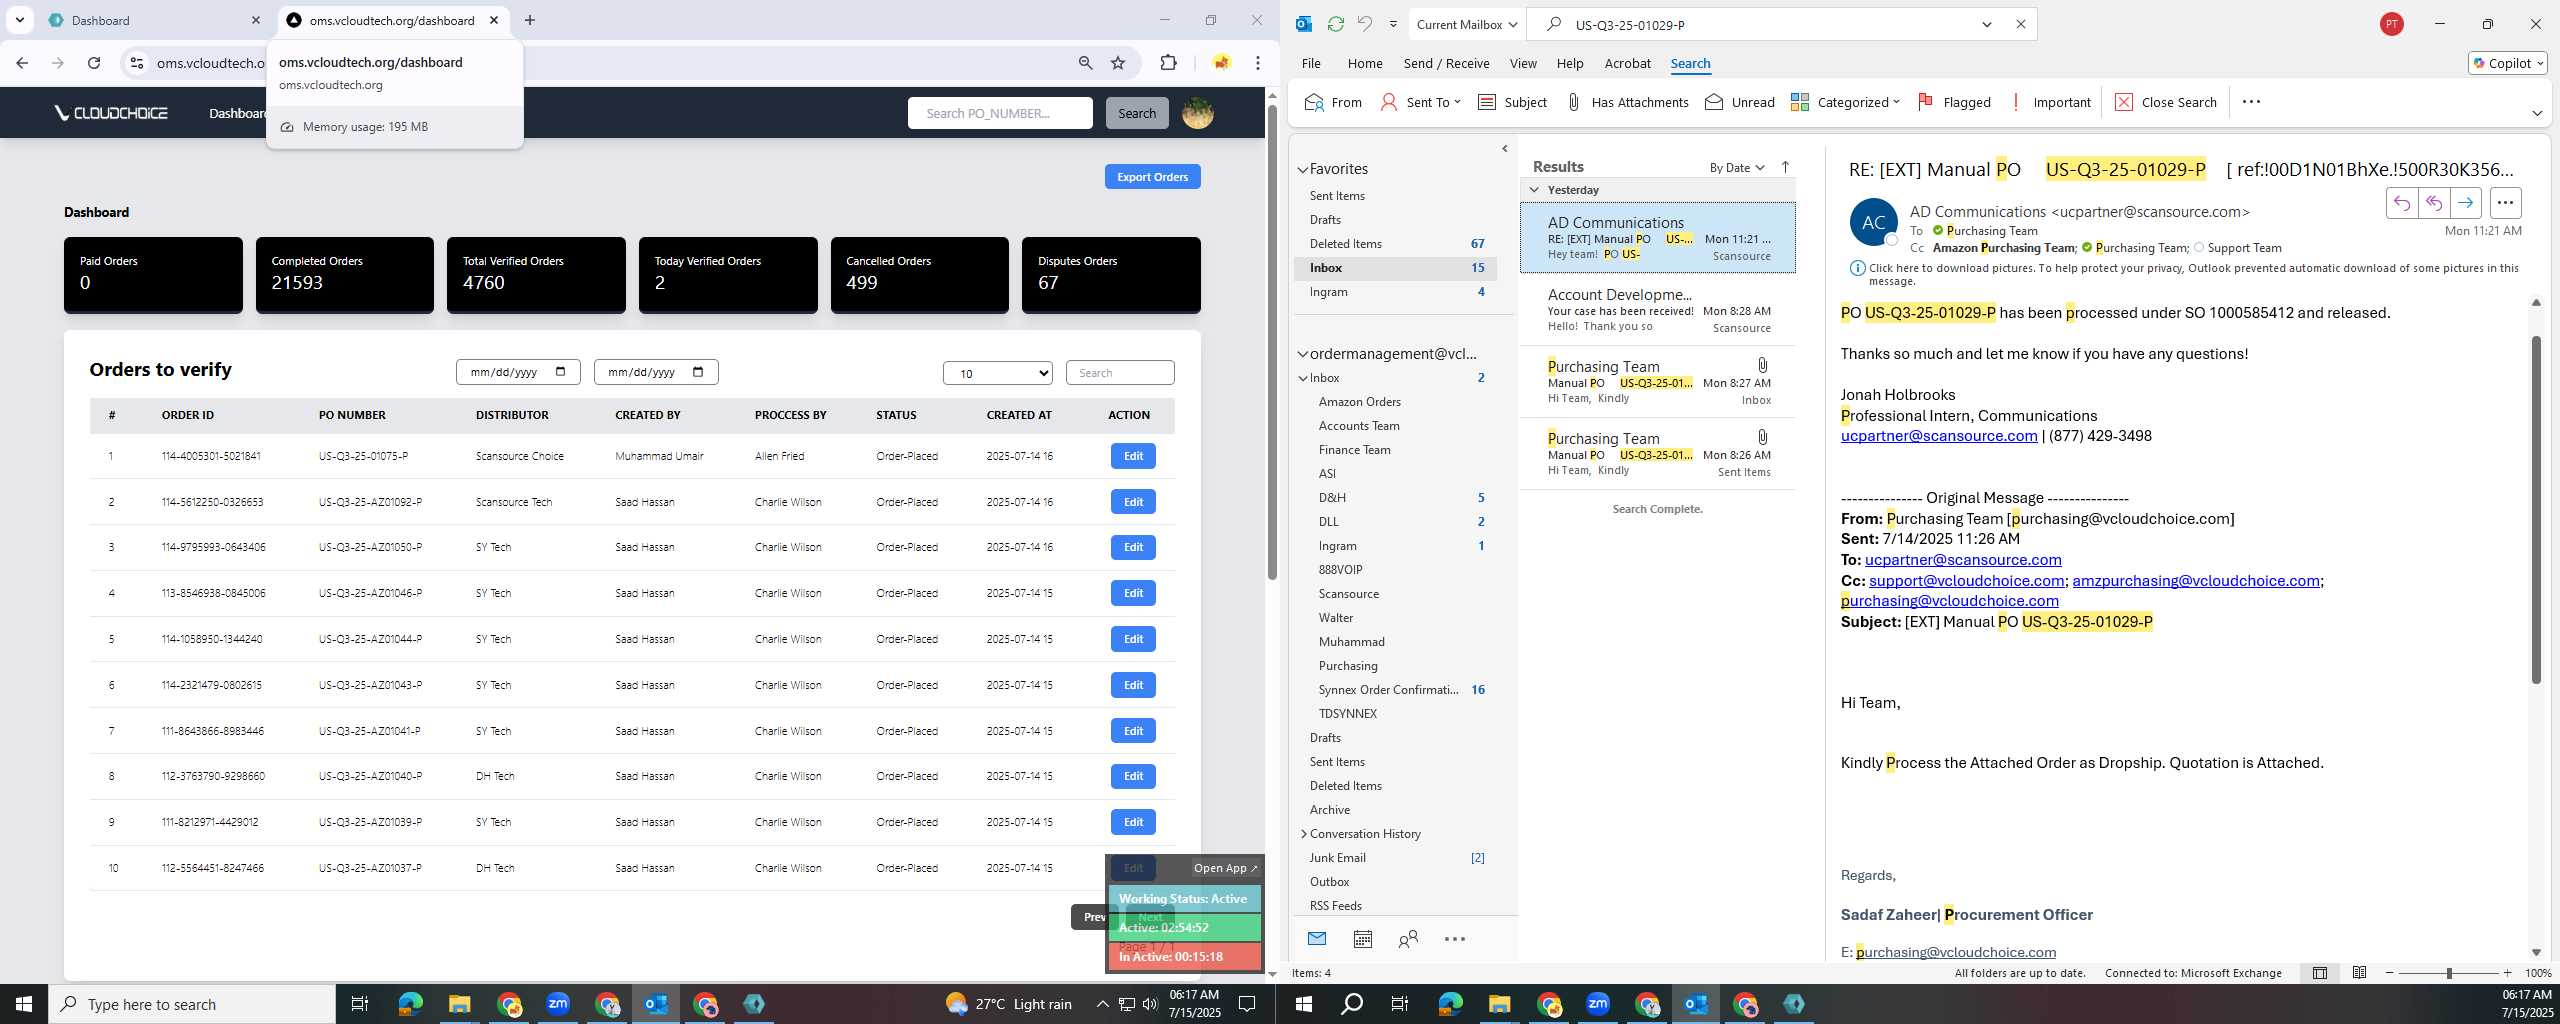Clear the Outlook search box with X
2560x1024 pixels.
[2020, 24]
